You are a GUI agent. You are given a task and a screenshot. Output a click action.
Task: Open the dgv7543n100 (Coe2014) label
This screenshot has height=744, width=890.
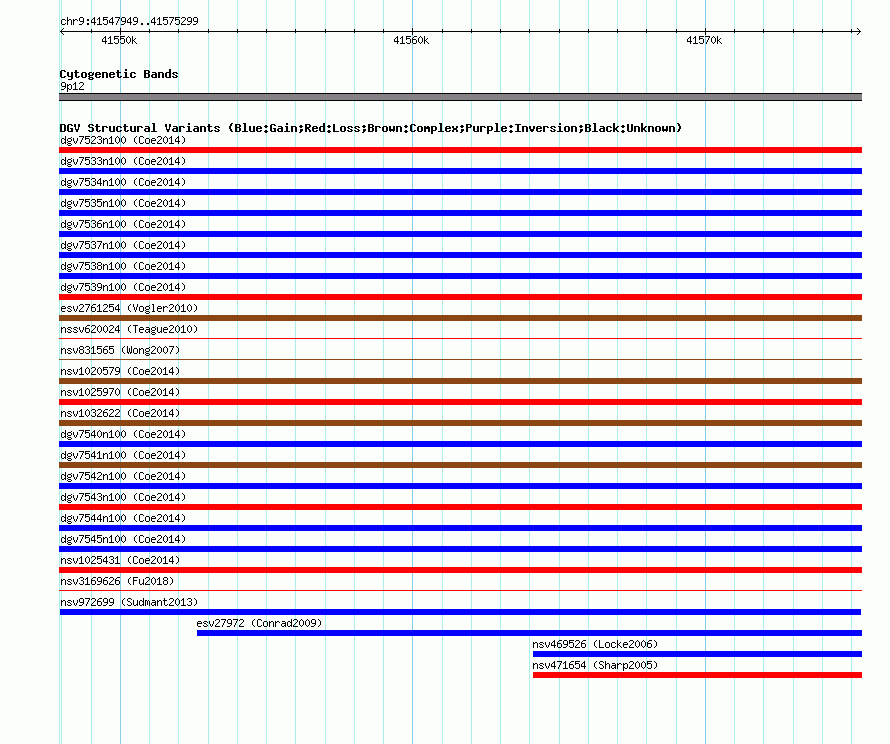(123, 497)
